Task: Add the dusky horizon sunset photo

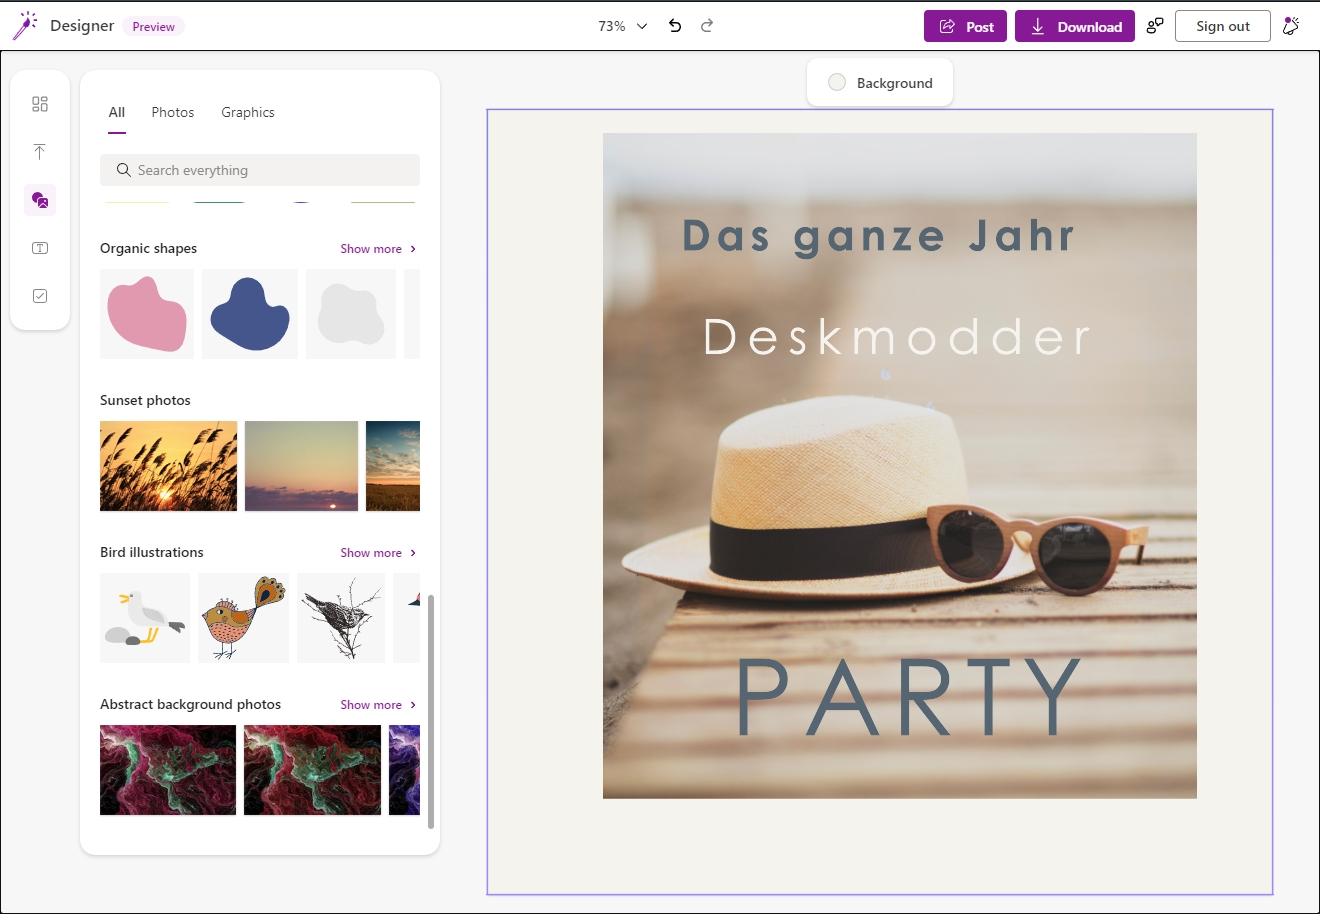Action: click(x=302, y=466)
